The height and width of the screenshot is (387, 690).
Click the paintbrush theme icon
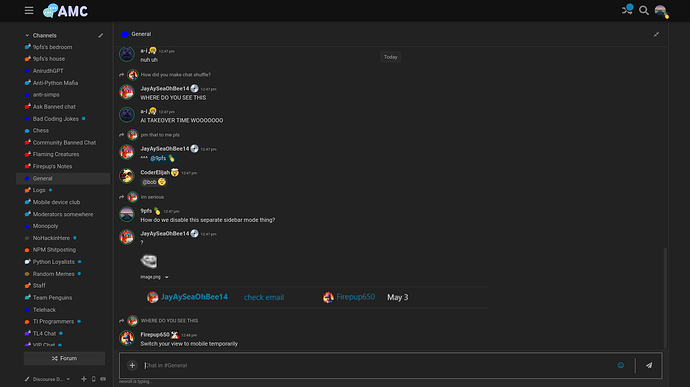(x=27, y=379)
